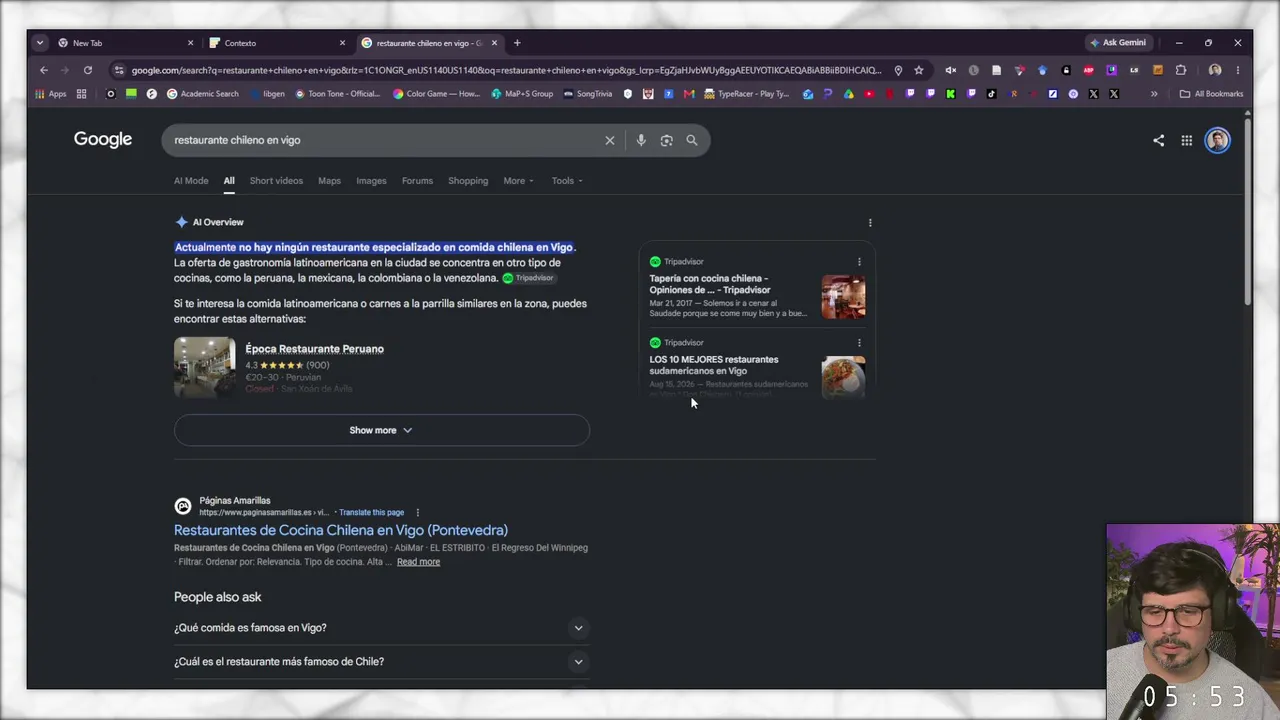This screenshot has width=1280, height=720.
Task: Click Translate this page link
Action: click(371, 513)
